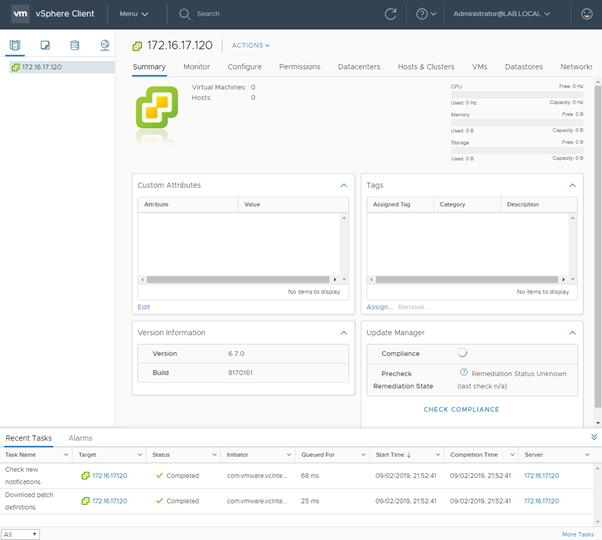Viewport: 602px width, 540px height.
Task: Open the Target column filter dropdown
Action: (140, 455)
